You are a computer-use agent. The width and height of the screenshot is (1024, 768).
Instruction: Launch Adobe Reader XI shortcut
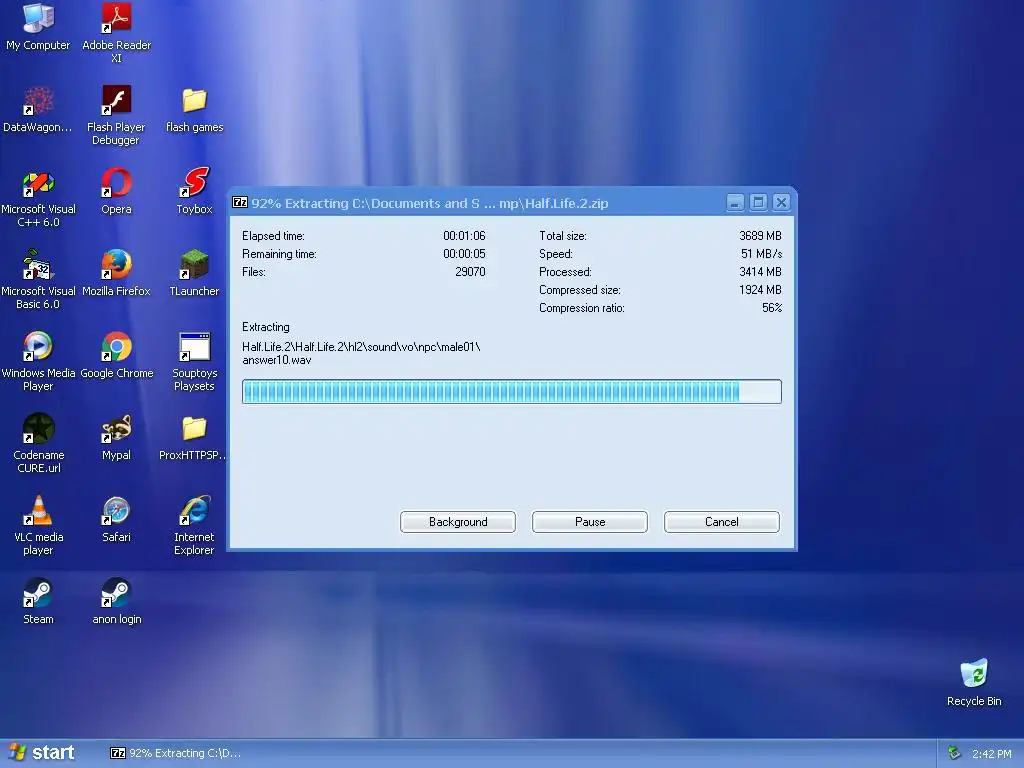[116, 32]
